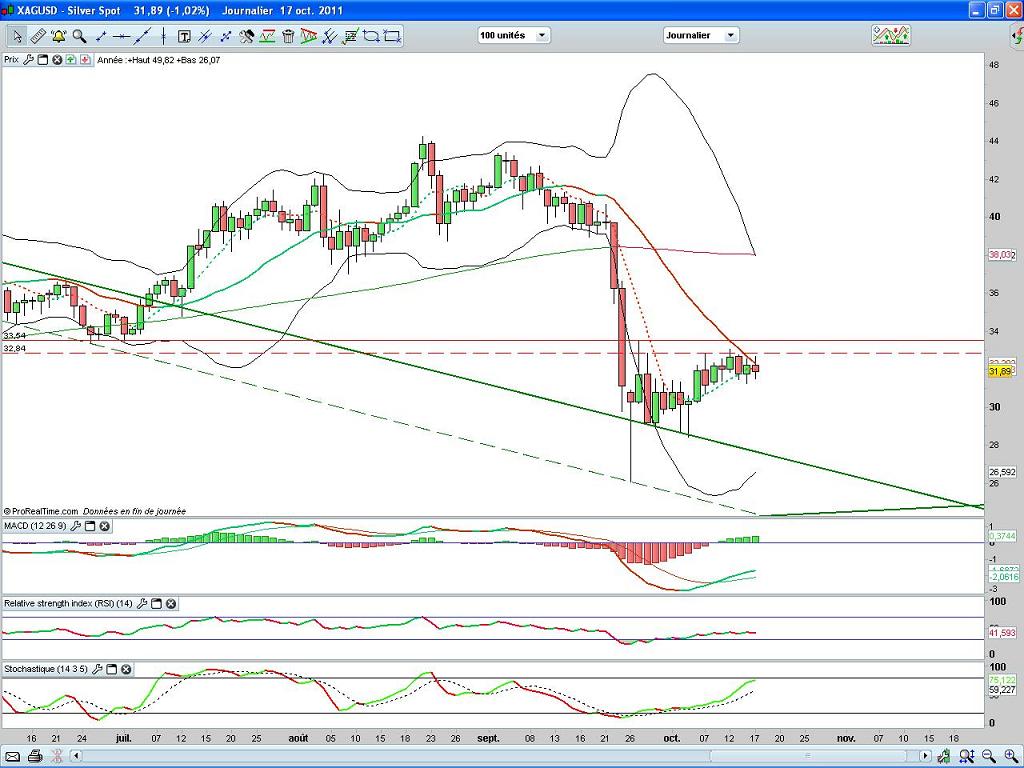Select the support resistance lines tool
The image size is (1024, 768).
[x=267, y=36]
